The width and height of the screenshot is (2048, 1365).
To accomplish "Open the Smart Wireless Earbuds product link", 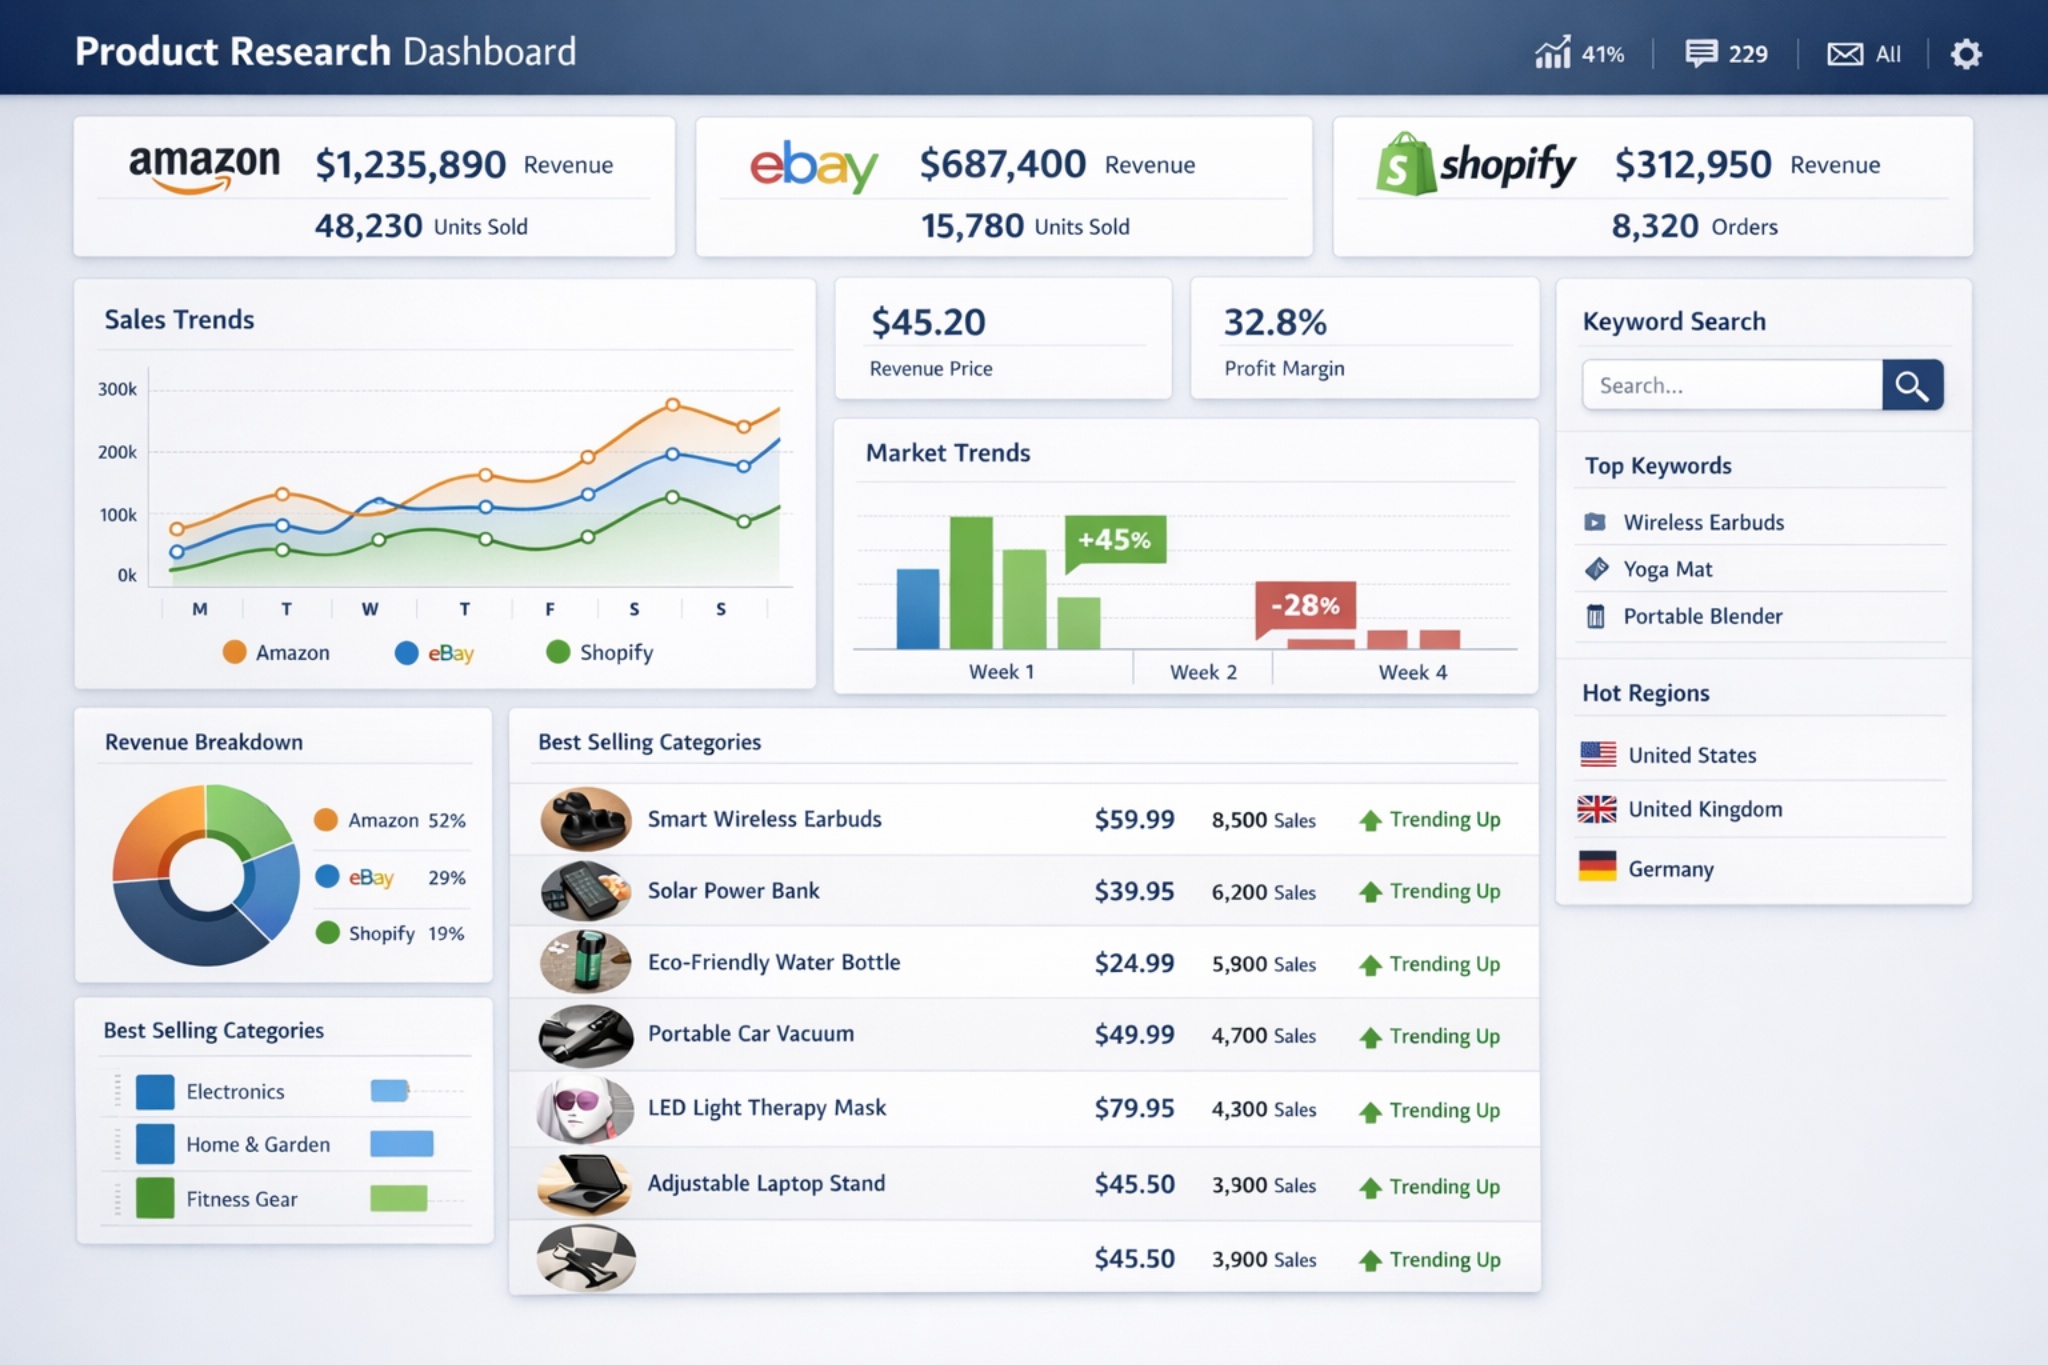I will (765, 819).
